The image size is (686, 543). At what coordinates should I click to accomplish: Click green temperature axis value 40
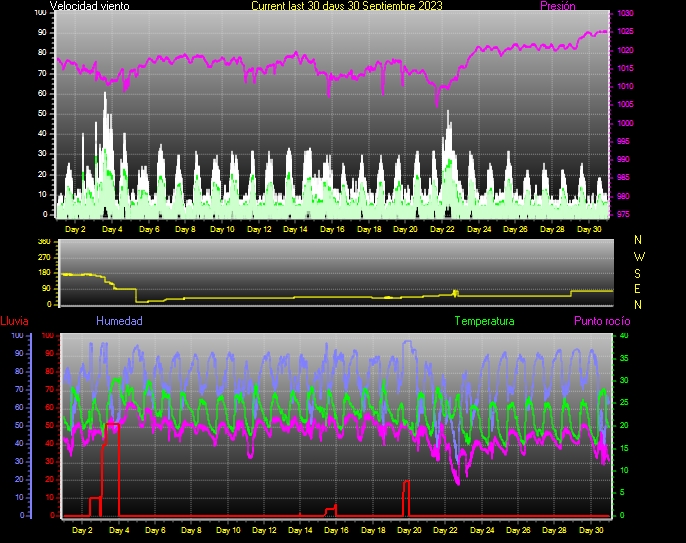(624, 336)
